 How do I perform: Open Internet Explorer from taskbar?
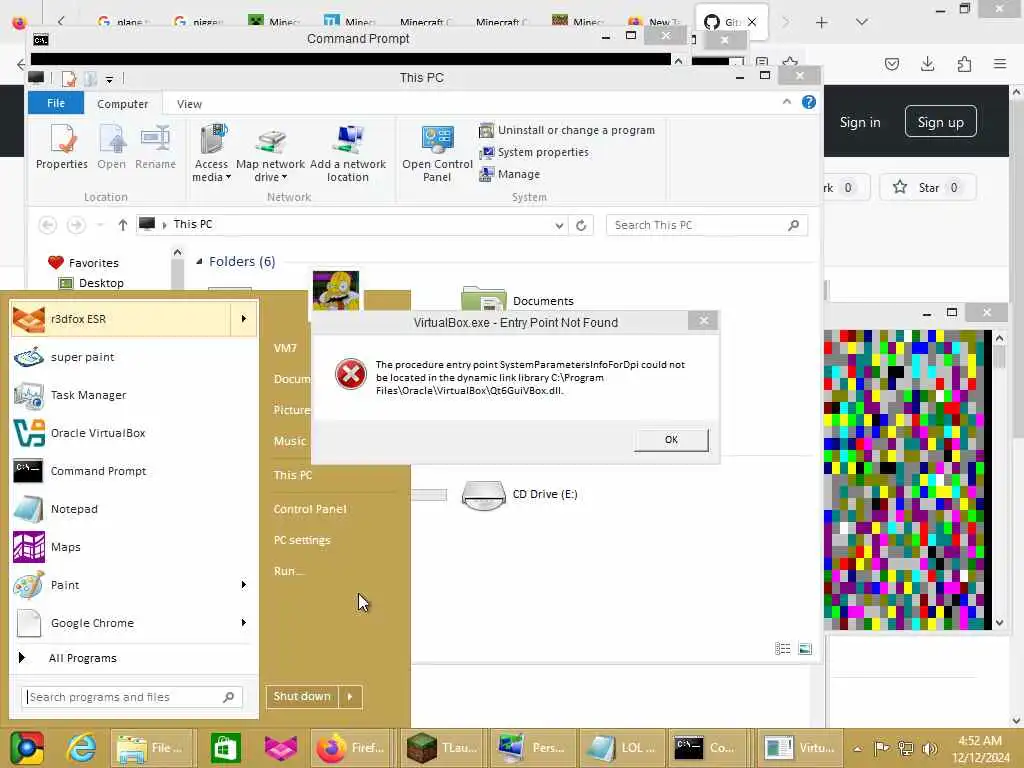(81, 748)
